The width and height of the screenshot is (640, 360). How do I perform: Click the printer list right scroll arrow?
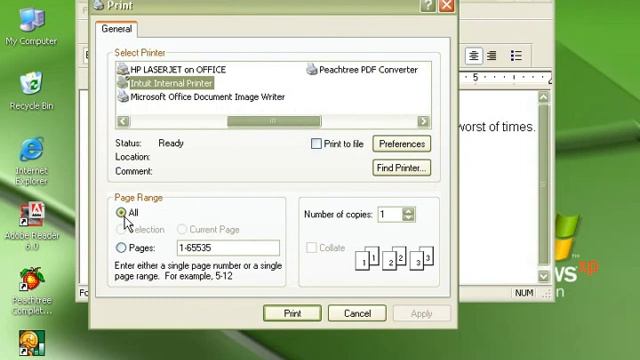point(423,121)
